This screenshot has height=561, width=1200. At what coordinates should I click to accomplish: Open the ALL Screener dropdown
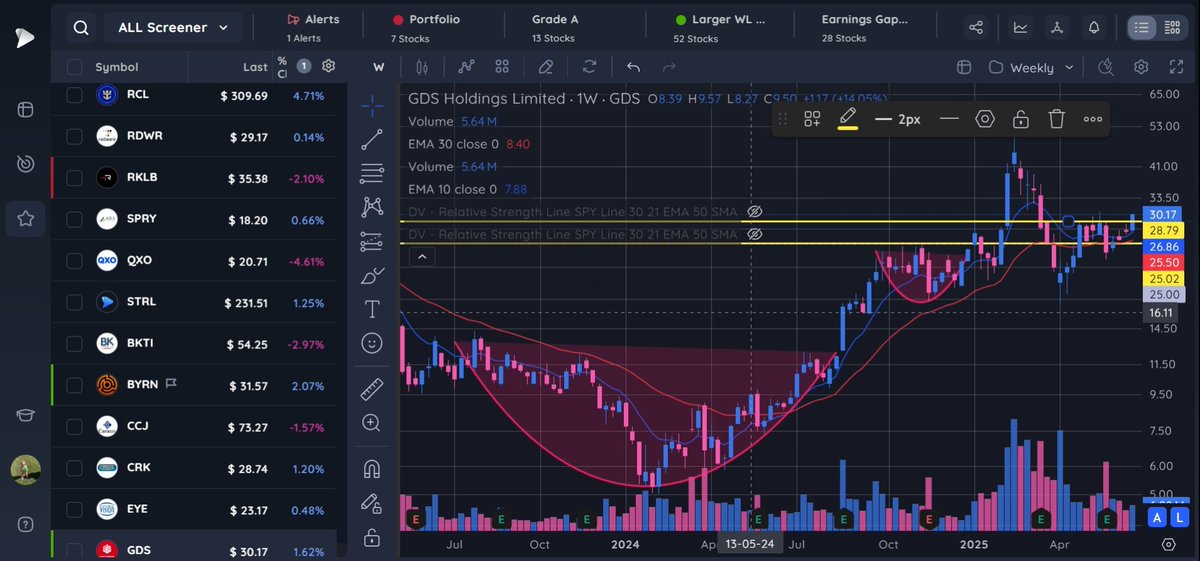click(173, 28)
